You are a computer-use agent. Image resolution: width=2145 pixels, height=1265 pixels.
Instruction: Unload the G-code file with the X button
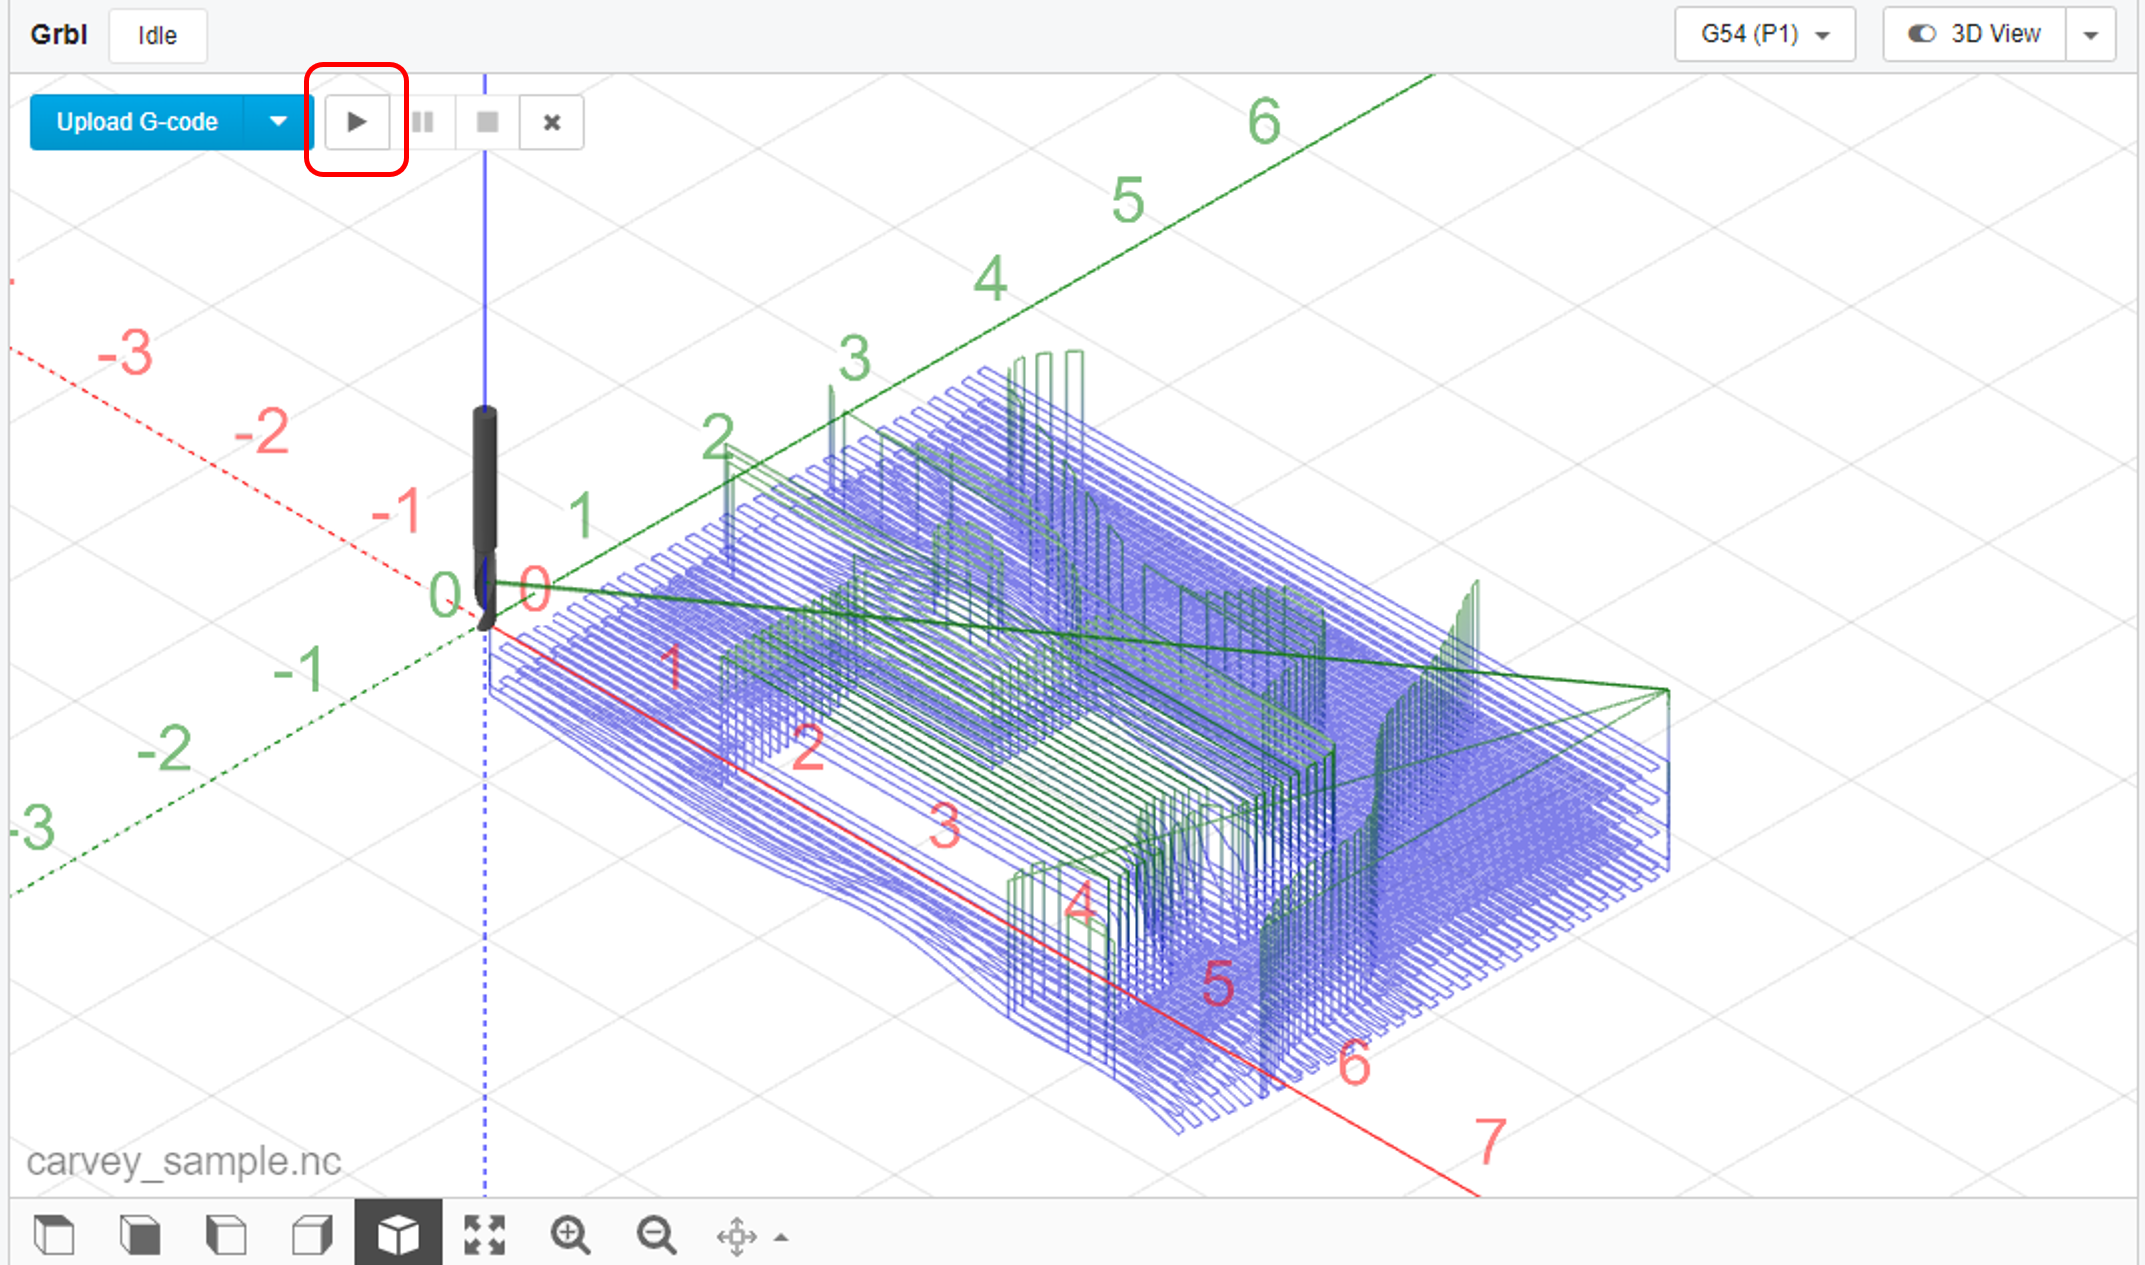pos(551,122)
